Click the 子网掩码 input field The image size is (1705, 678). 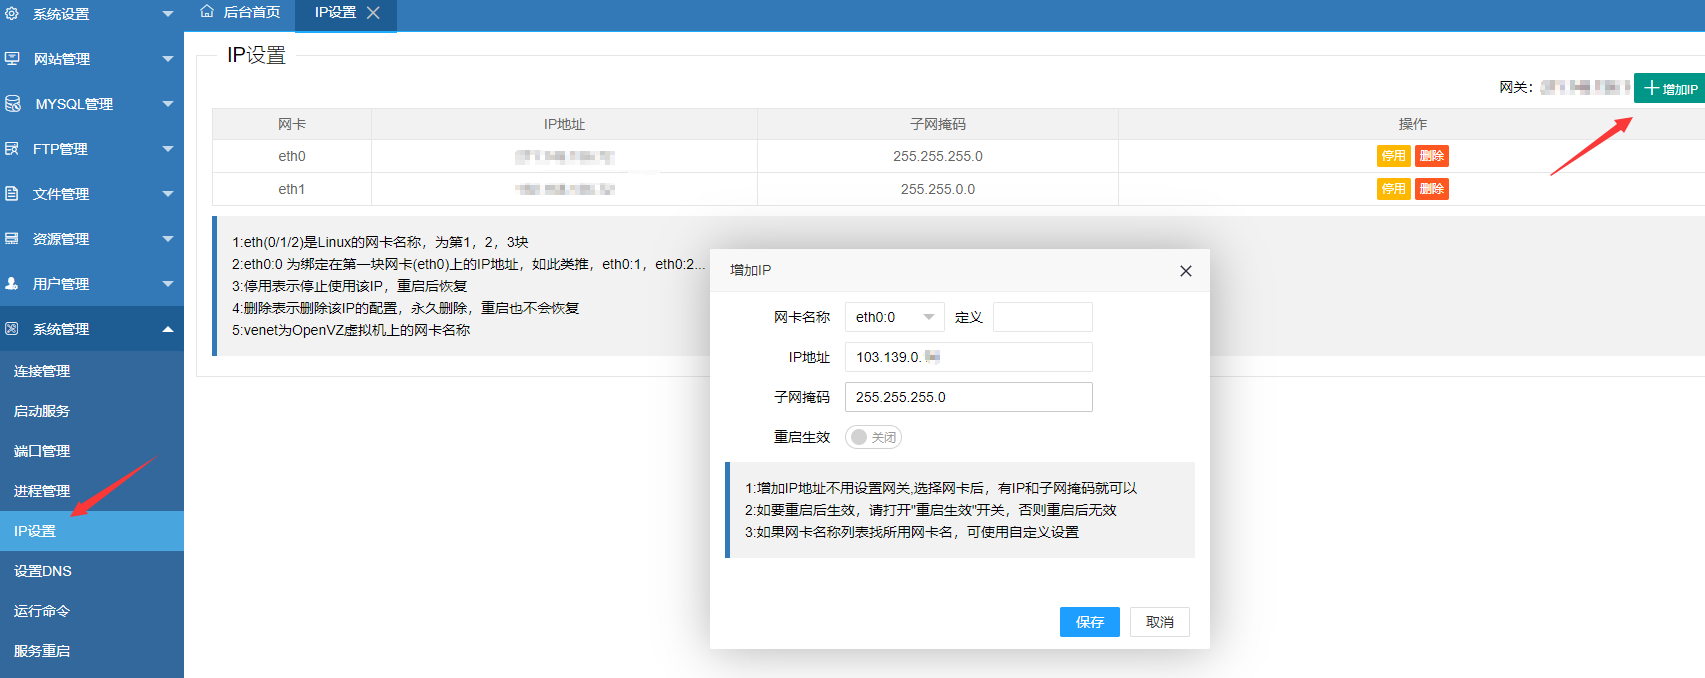pyautogui.click(x=968, y=397)
